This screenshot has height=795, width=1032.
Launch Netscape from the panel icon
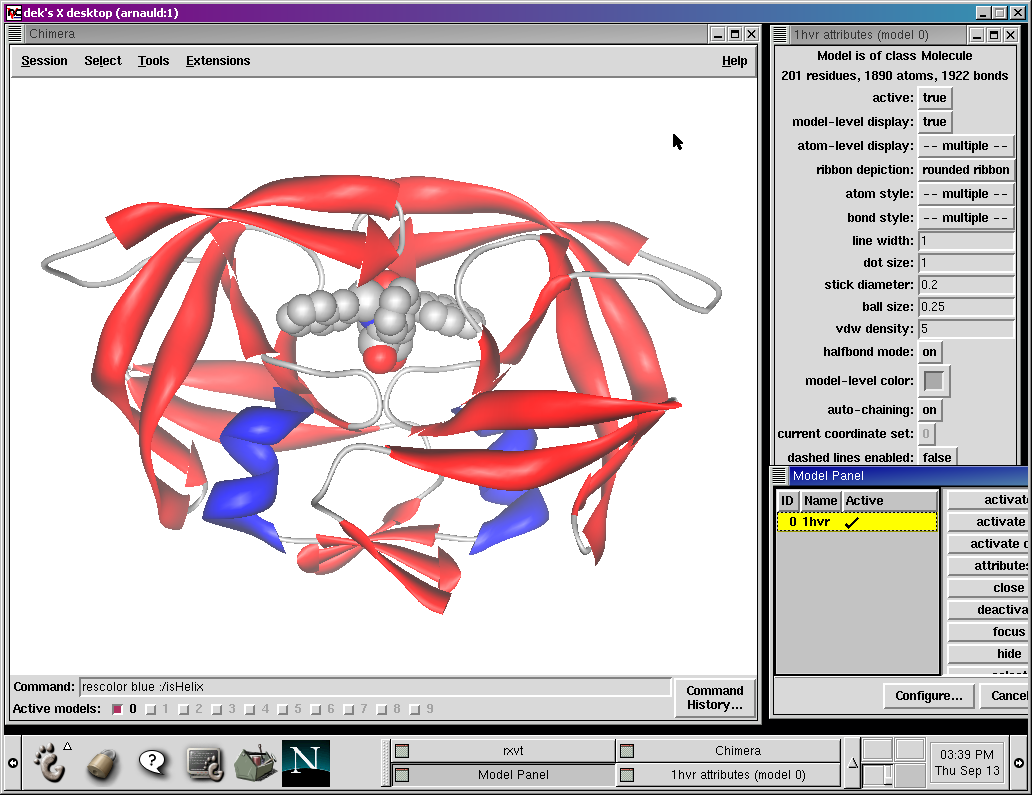(x=306, y=763)
